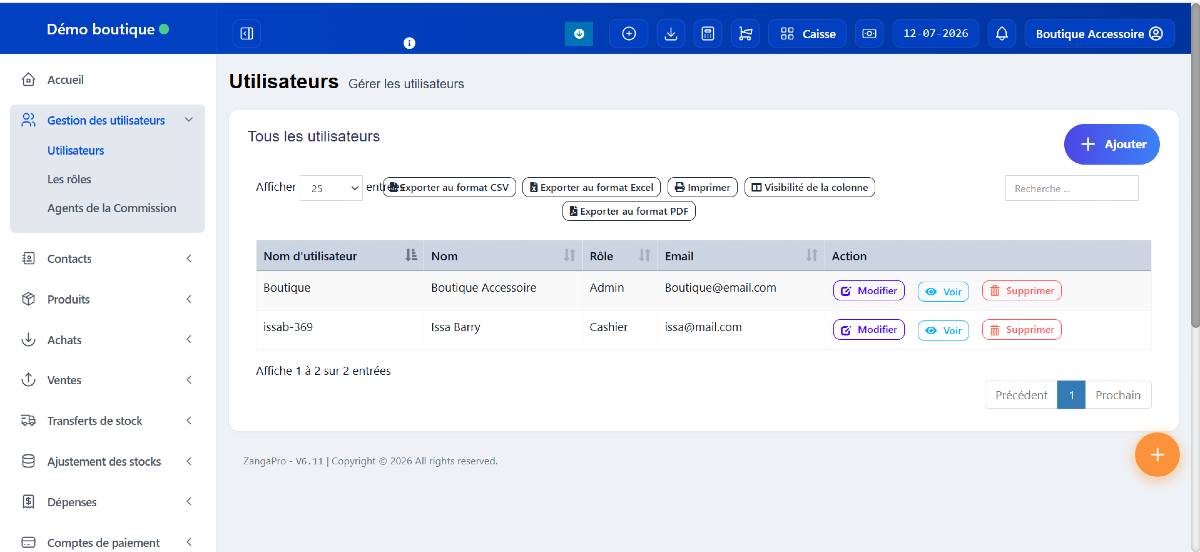Click the Dépenses dollar icon
This screenshot has height=552, width=1200.
(29, 501)
